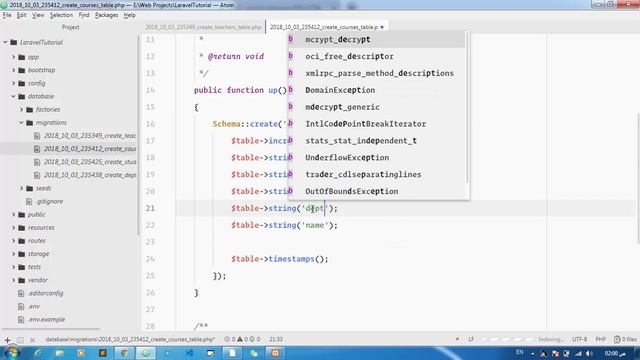Choose mcrypt_decrypt autocomplete suggestion

point(376,40)
